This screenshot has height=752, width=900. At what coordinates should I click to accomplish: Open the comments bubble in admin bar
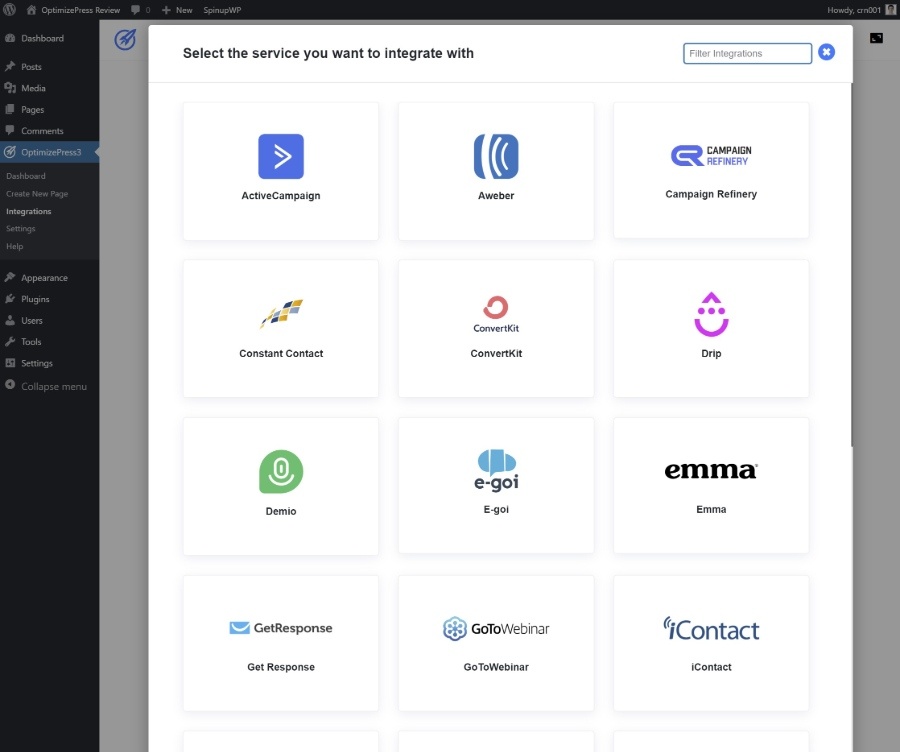click(141, 10)
